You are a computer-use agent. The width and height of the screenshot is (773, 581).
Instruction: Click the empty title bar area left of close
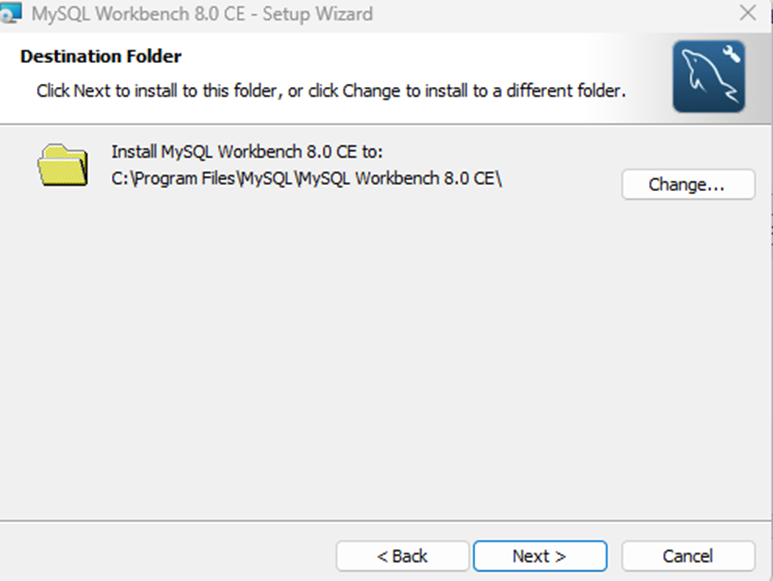(x=550, y=14)
